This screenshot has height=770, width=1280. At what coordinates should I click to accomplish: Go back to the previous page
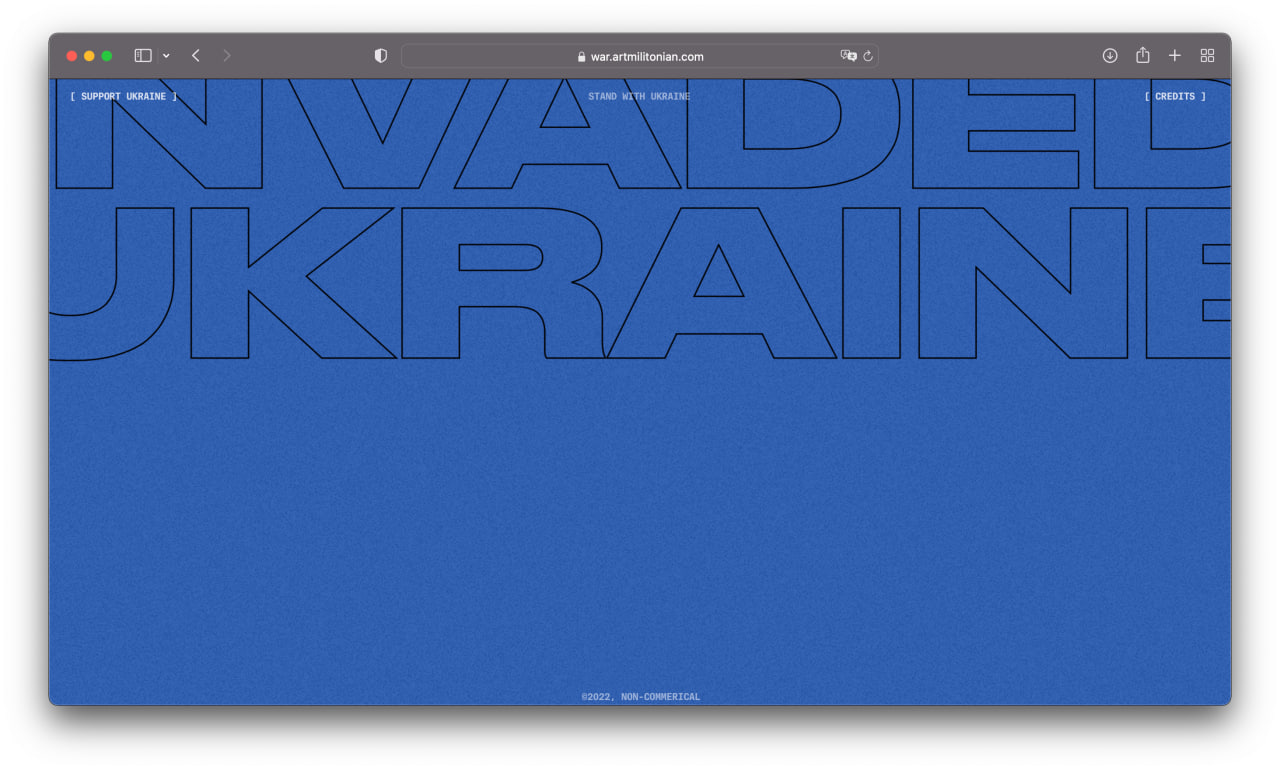pos(196,56)
